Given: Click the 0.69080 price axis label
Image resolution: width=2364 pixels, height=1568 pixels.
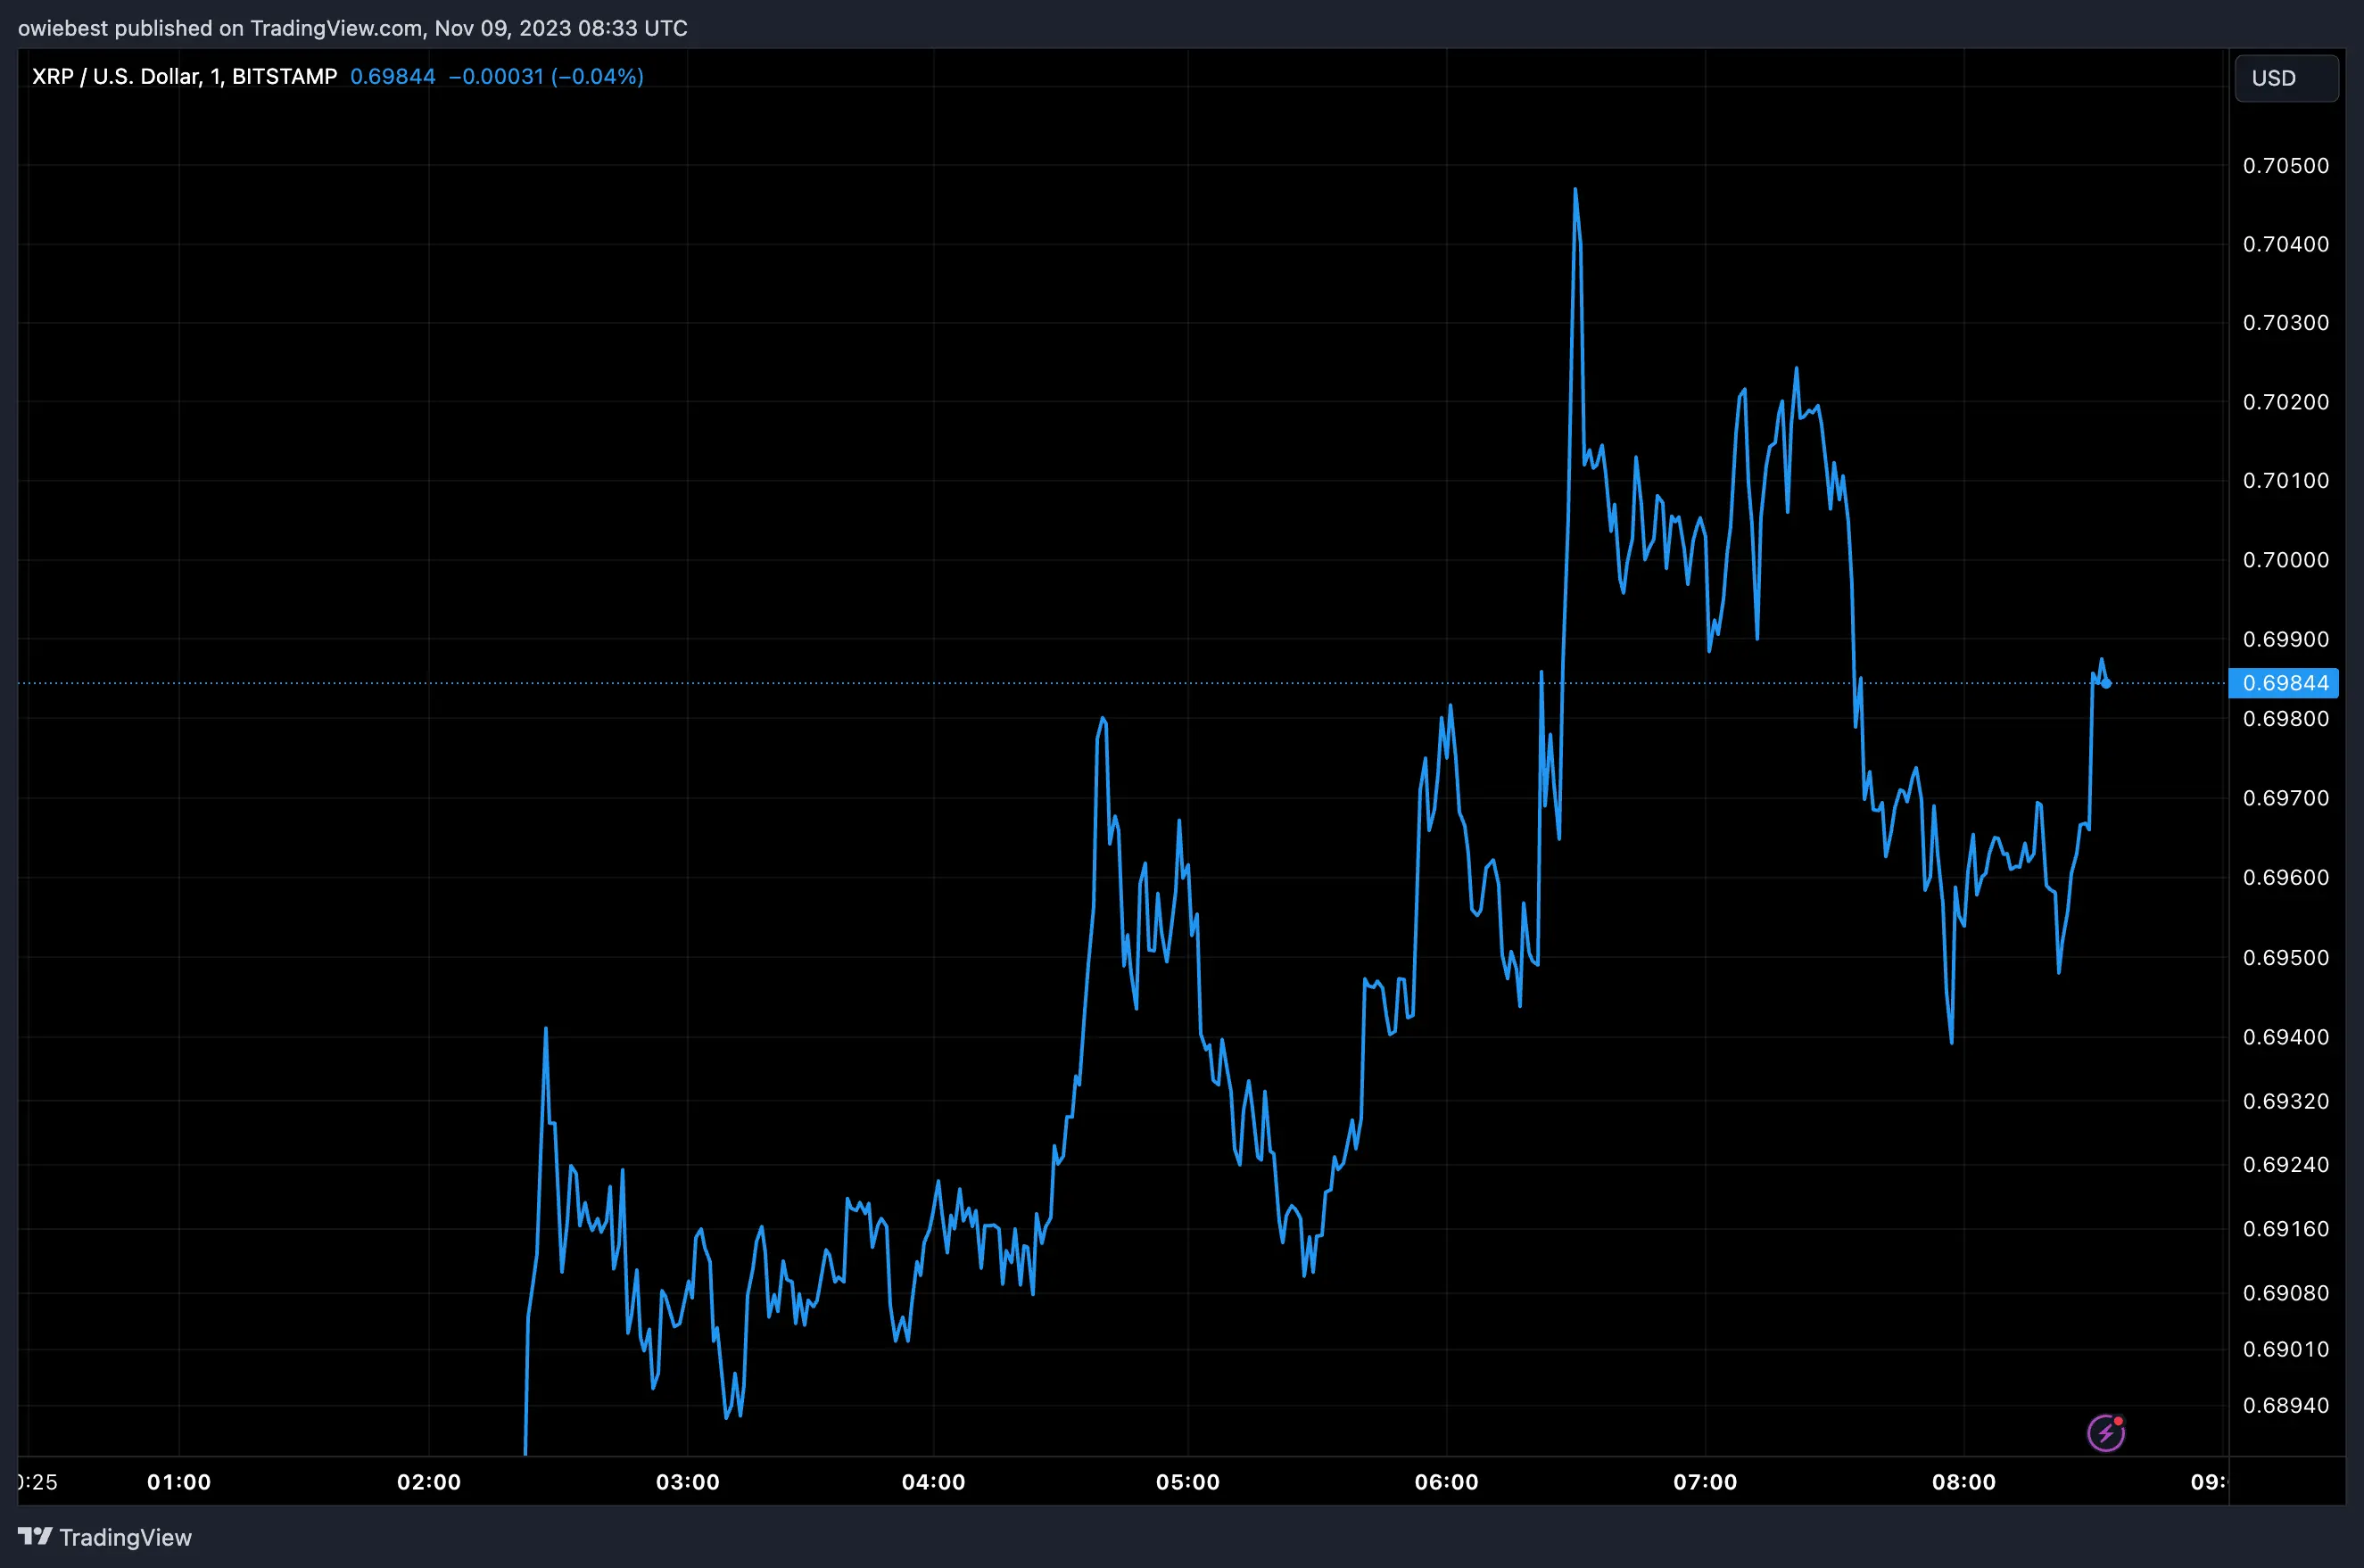Looking at the screenshot, I should point(2286,1293).
